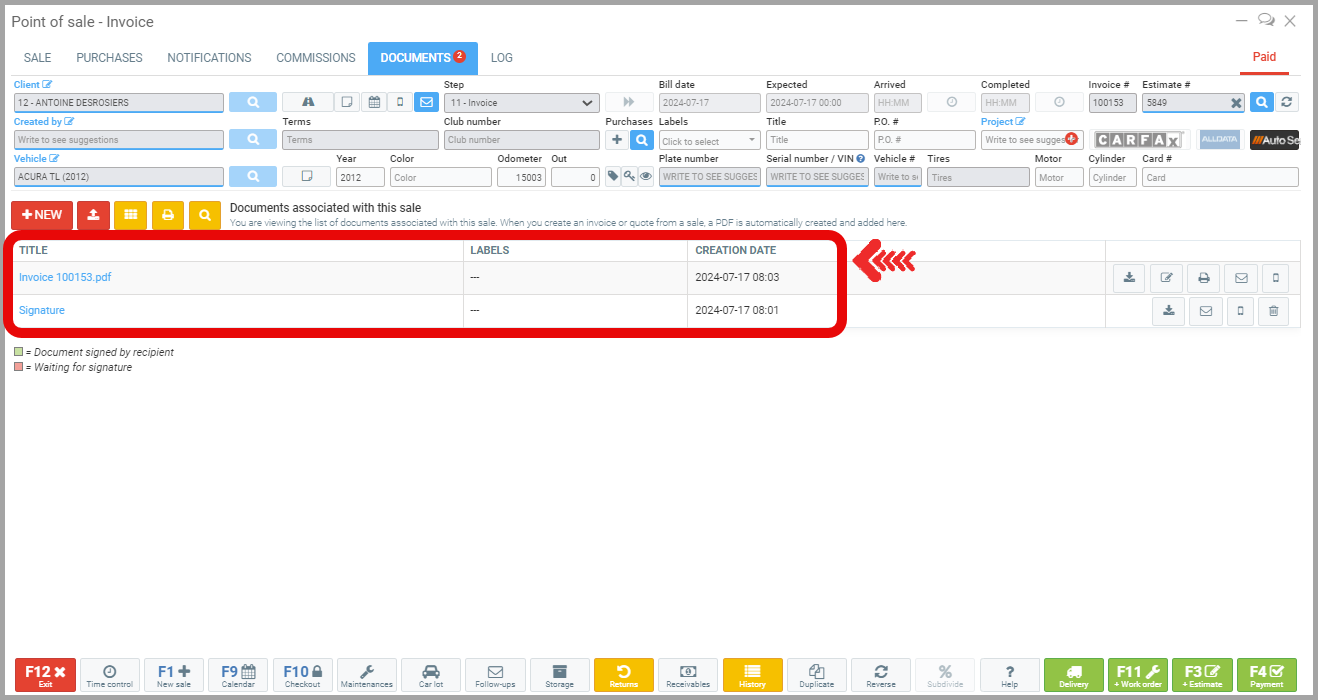Screen dimensions: 1318x700
Task: Print the Invoice 100153.pdf row
Action: click(x=1204, y=278)
